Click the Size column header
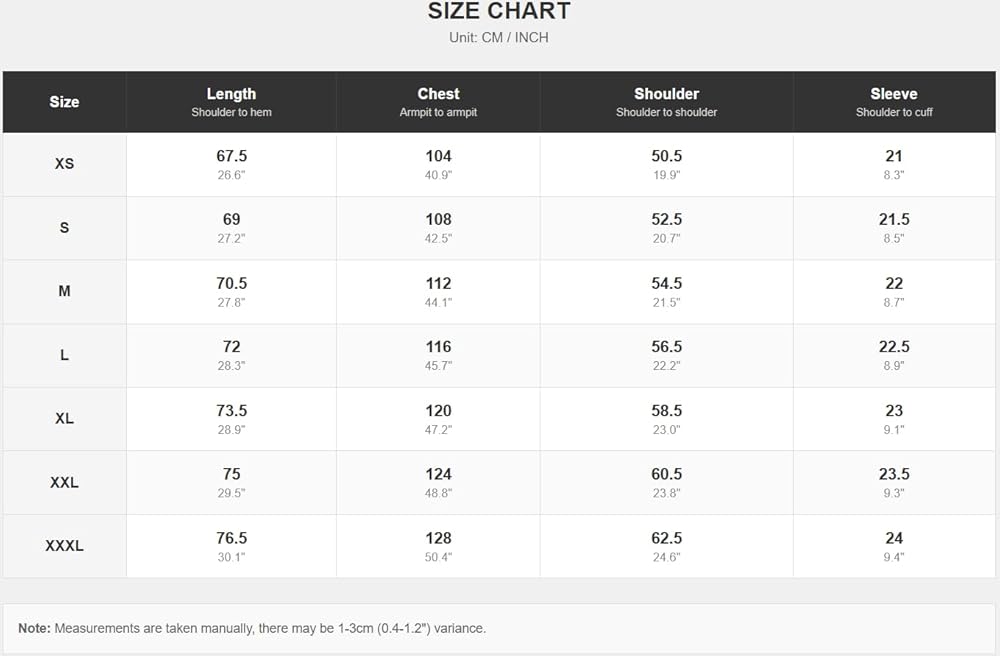 pos(64,102)
